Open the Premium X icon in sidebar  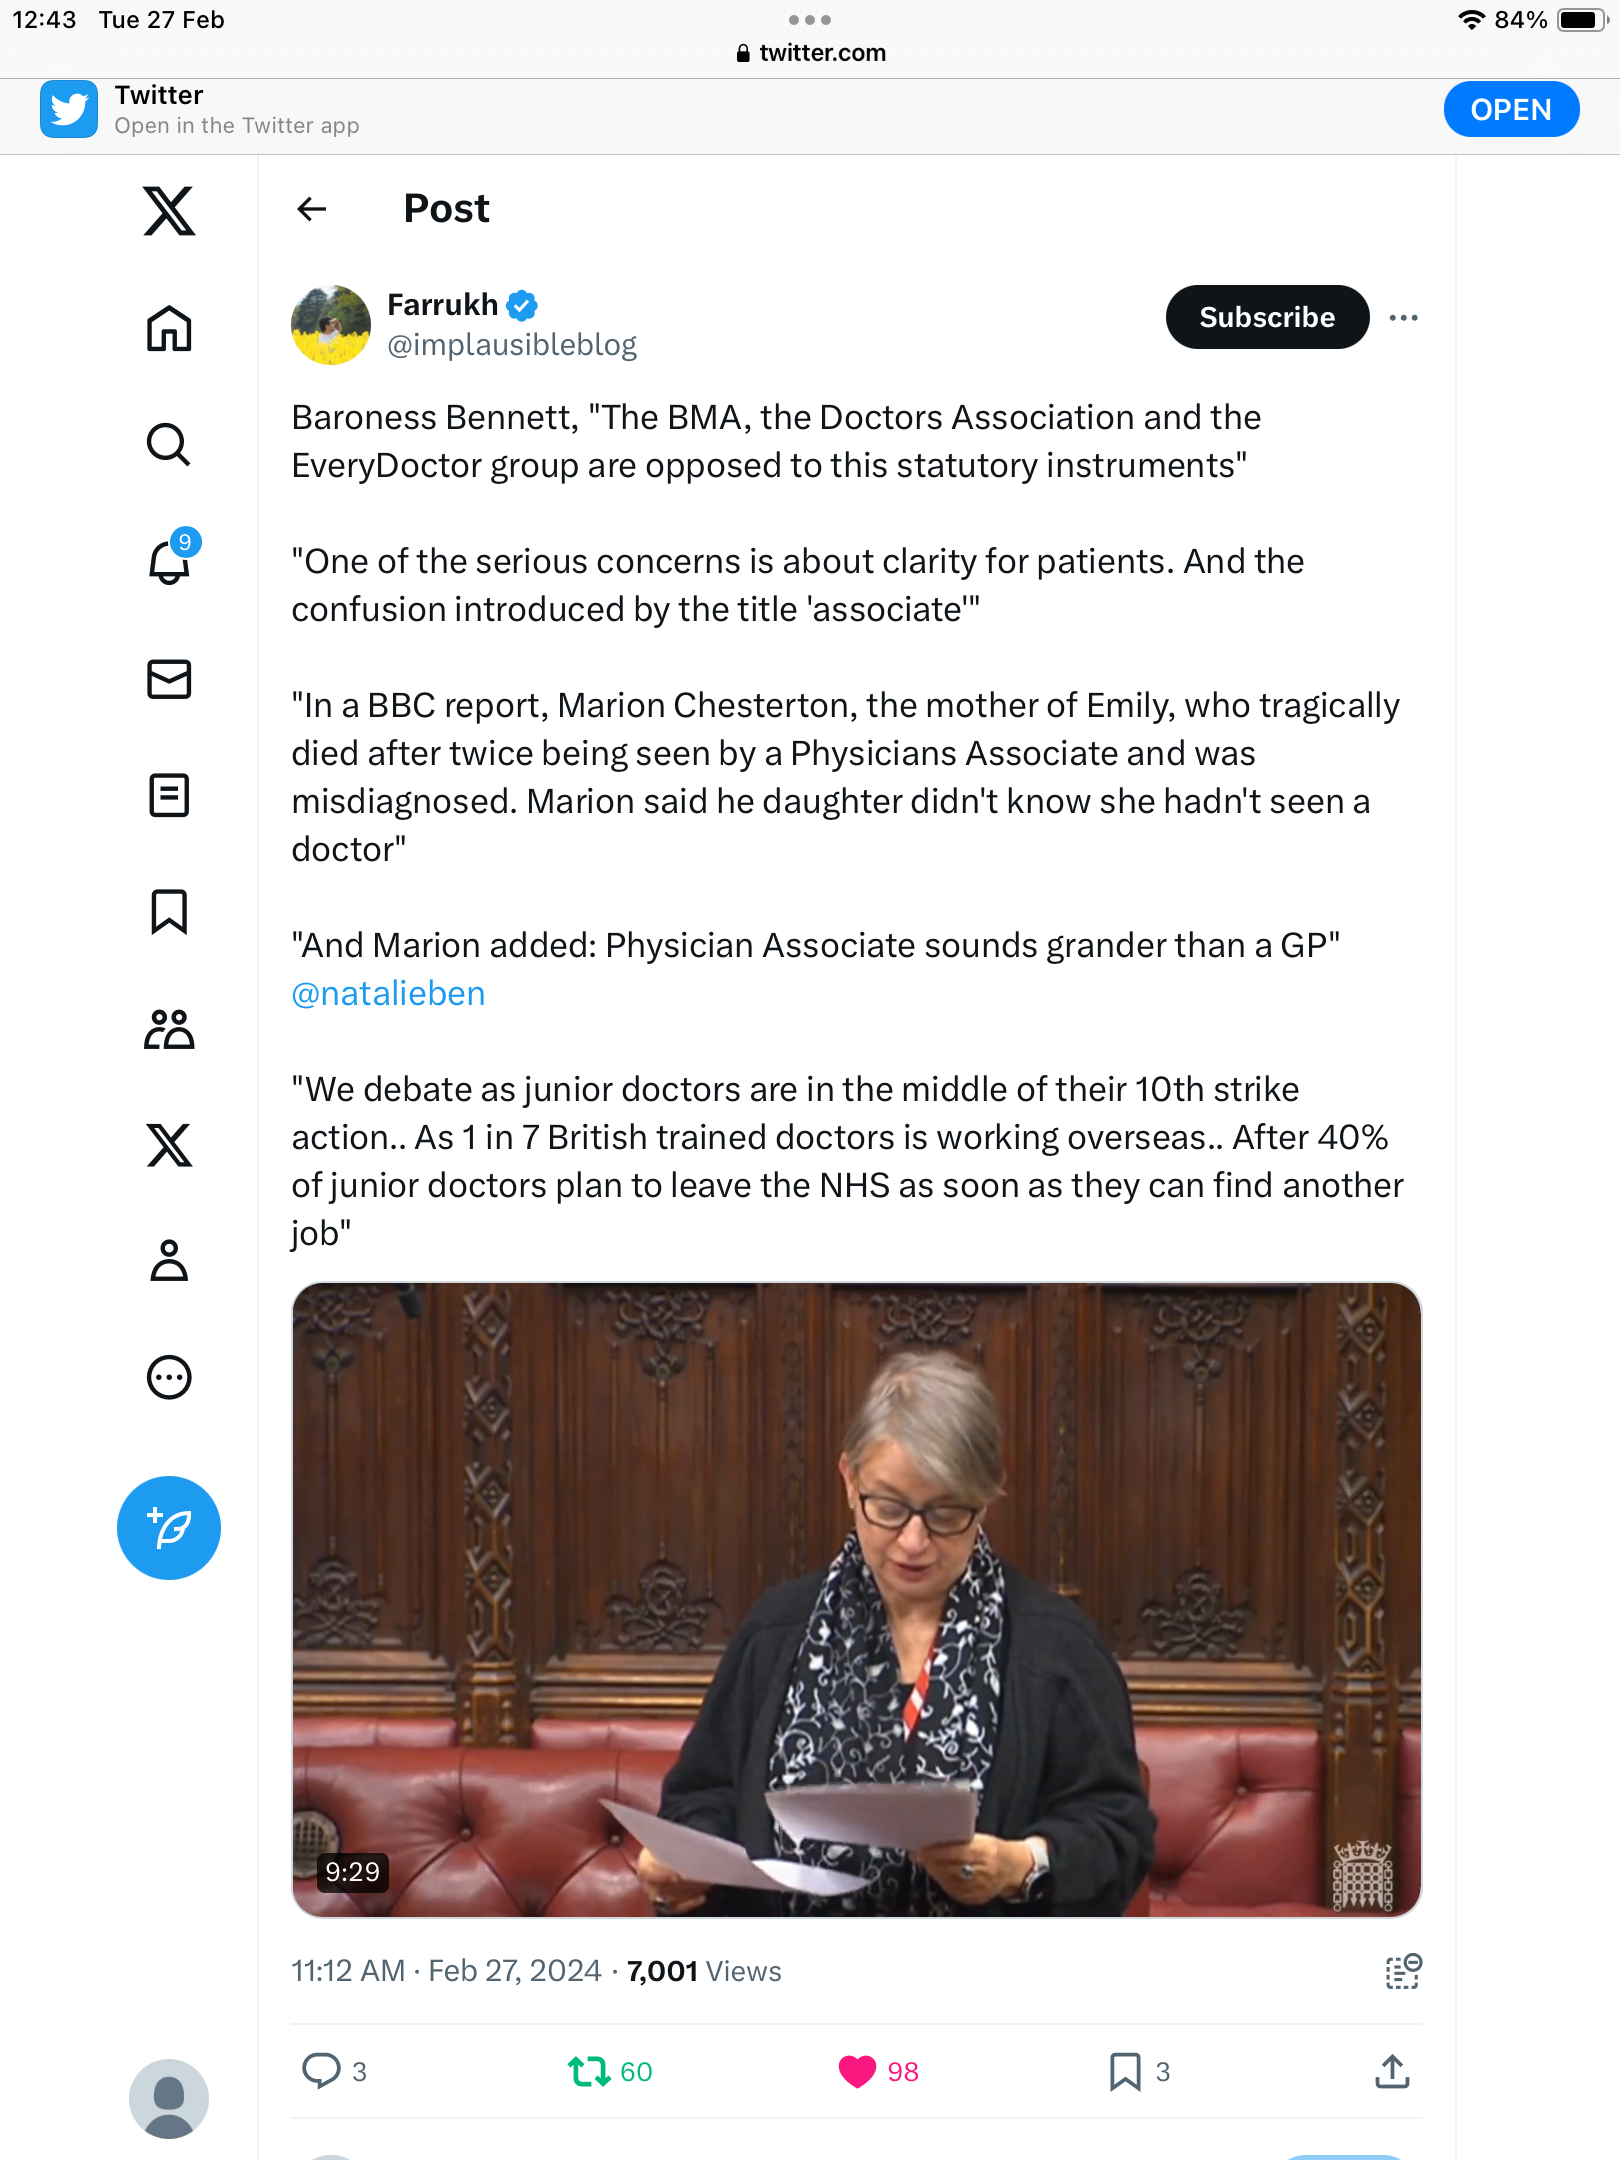pos(169,1145)
